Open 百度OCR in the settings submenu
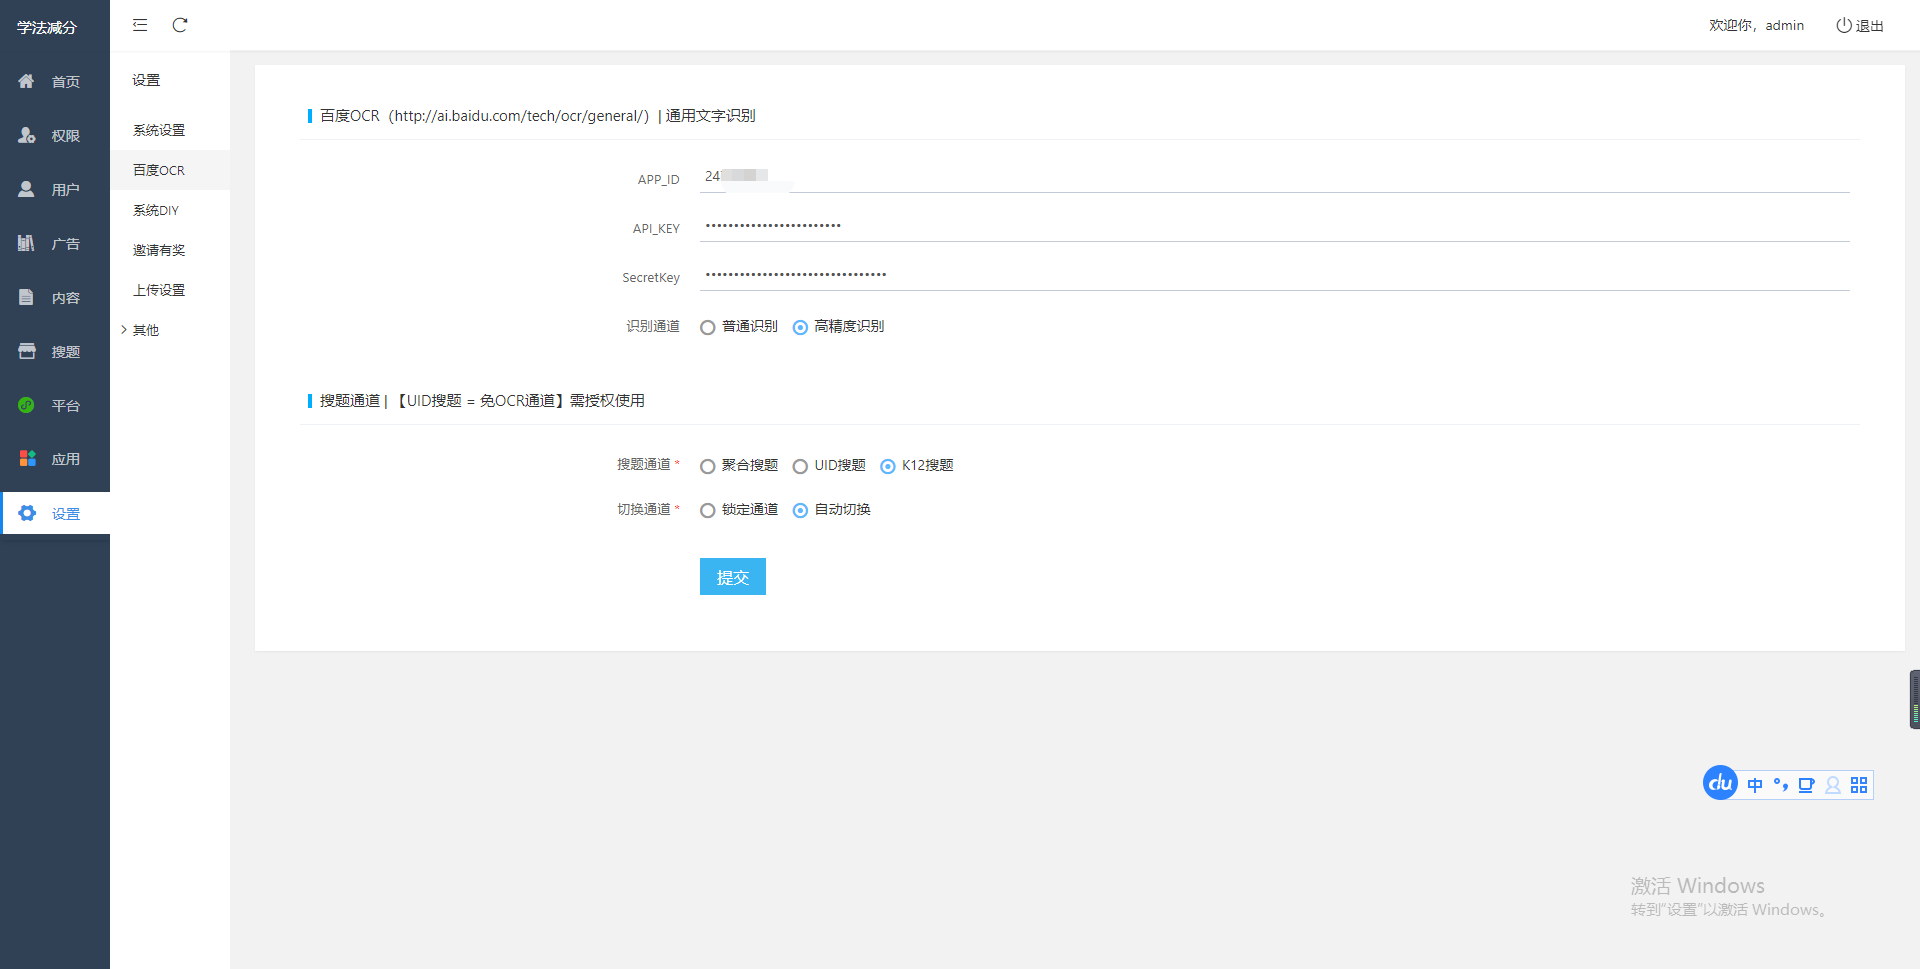1920x969 pixels. pyautogui.click(x=159, y=170)
